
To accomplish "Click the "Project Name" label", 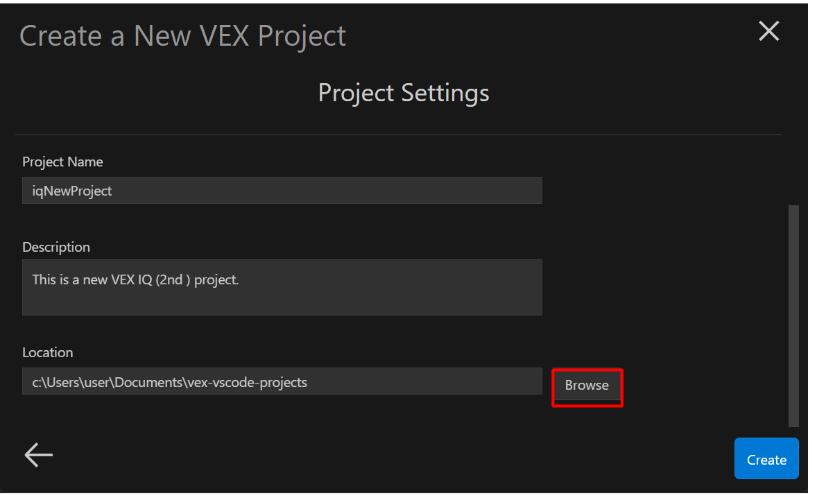I will pyautogui.click(x=63, y=162).
